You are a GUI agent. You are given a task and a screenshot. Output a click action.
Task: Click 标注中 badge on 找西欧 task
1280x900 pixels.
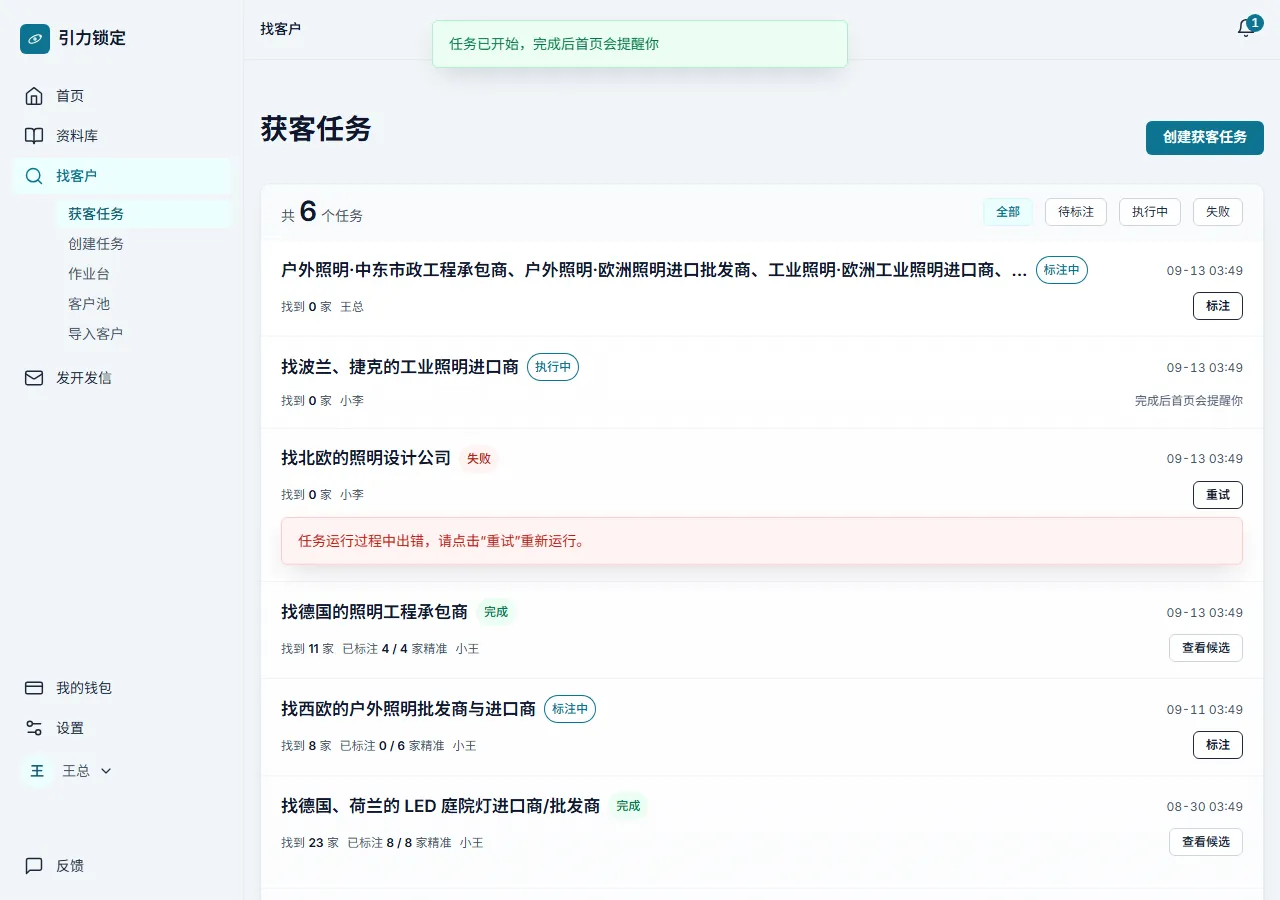570,709
